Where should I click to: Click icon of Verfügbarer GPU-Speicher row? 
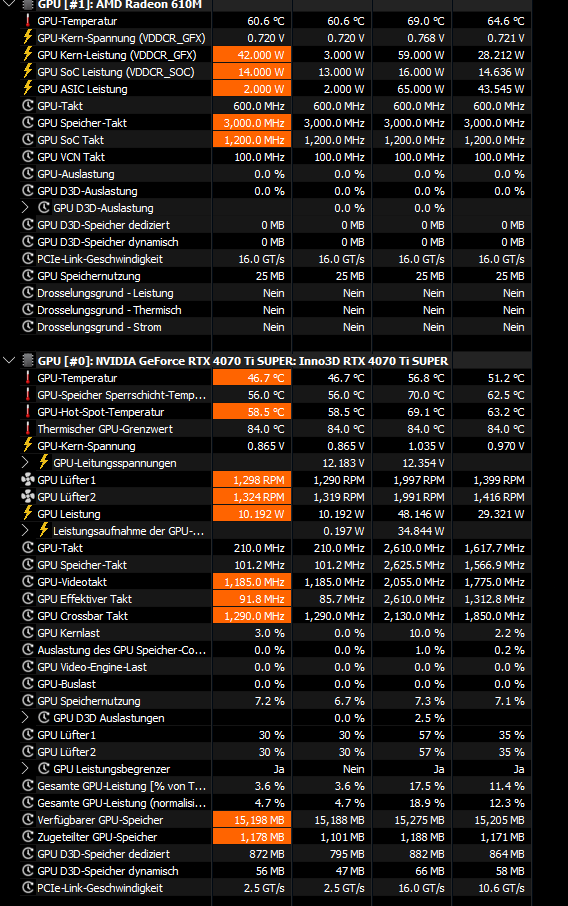point(28,819)
